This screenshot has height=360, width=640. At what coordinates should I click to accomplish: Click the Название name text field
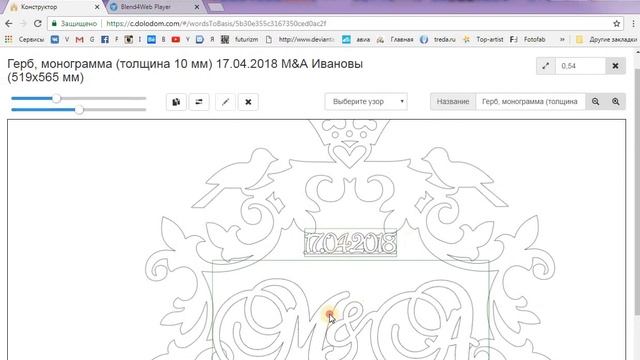531,102
